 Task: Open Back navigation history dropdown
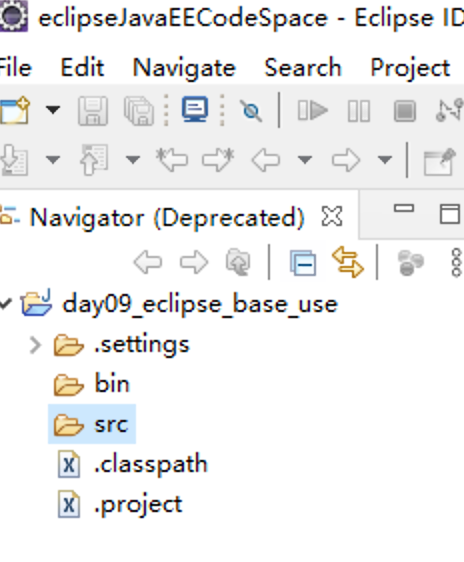[x=305, y=159]
